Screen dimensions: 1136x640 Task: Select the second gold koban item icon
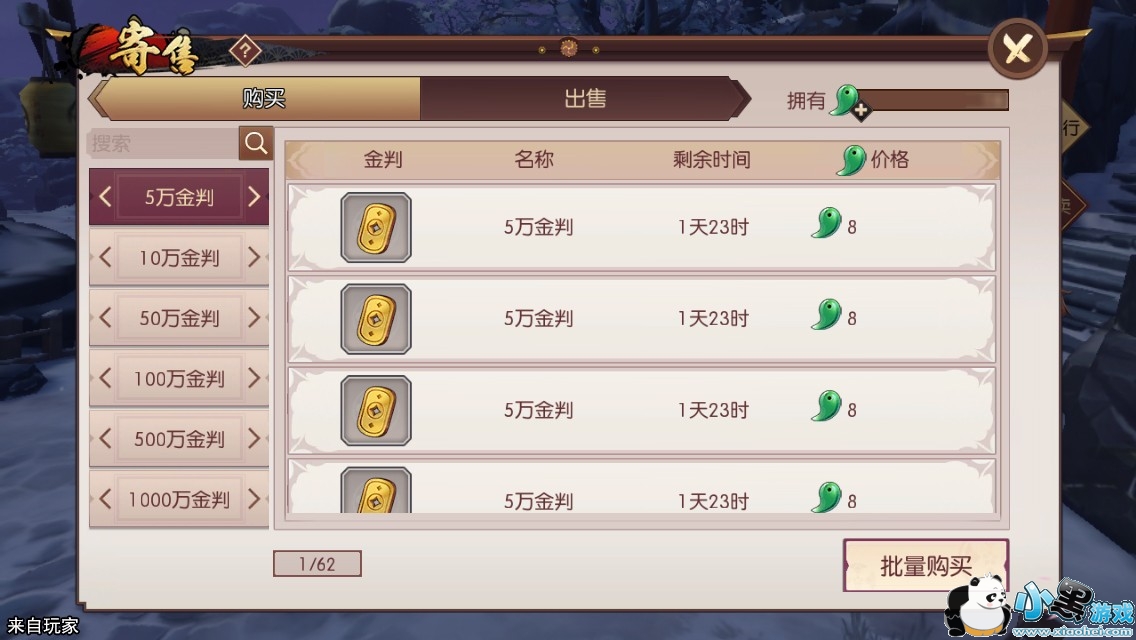pyautogui.click(x=376, y=319)
